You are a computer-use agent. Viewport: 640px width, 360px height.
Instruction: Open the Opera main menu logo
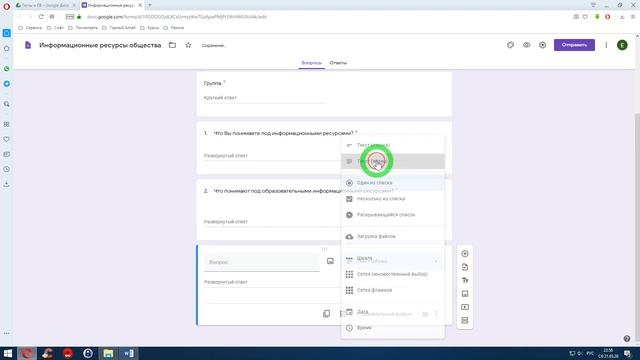(6, 6)
